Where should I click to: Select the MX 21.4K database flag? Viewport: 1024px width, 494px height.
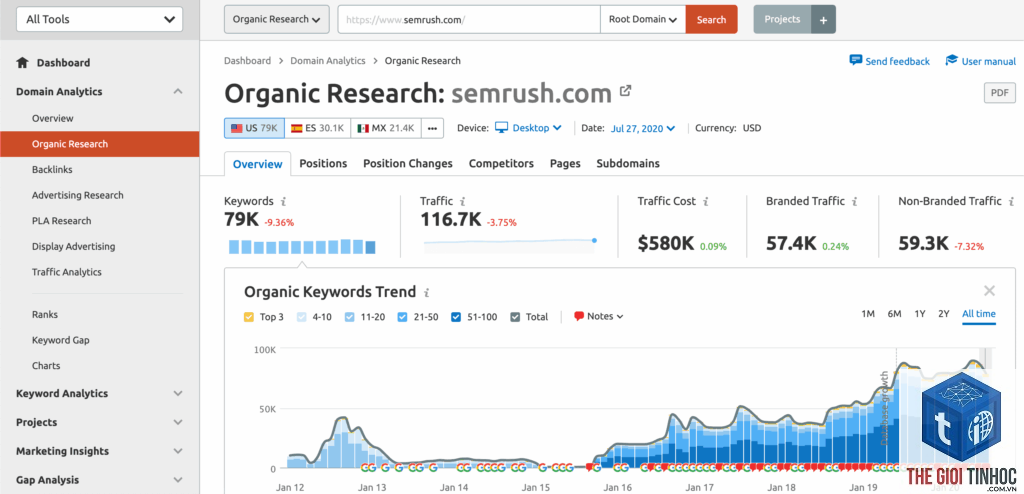[386, 128]
